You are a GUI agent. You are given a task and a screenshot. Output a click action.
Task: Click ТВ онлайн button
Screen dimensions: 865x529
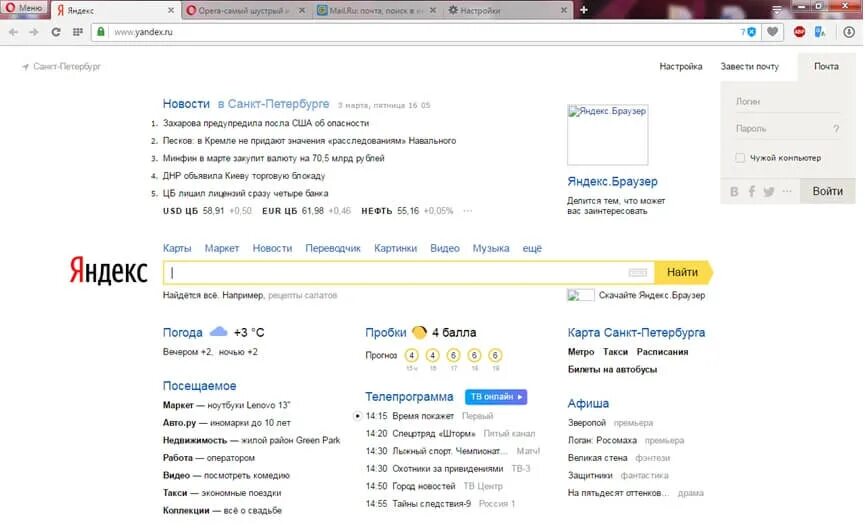coord(496,397)
